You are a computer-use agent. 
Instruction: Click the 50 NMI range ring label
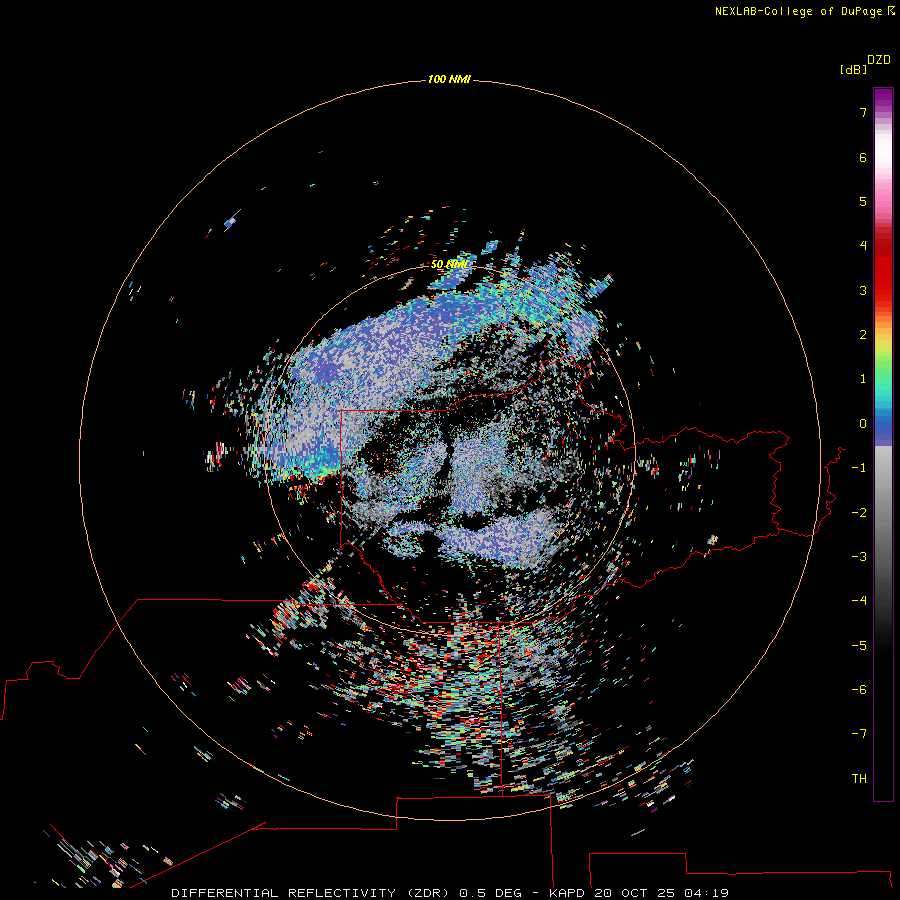449,265
